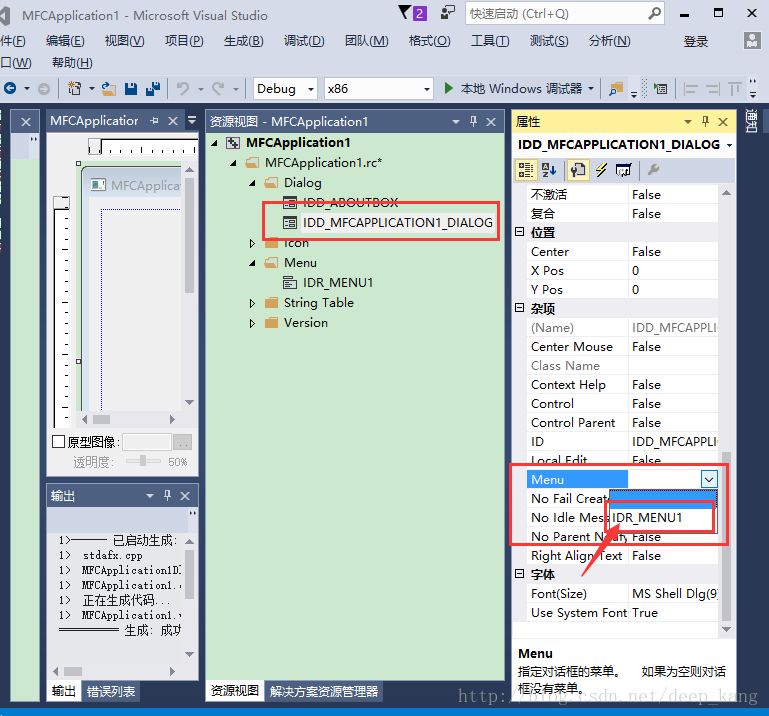The width and height of the screenshot is (769, 716).
Task: Start debugging with the green play icon
Action: pyautogui.click(x=448, y=88)
